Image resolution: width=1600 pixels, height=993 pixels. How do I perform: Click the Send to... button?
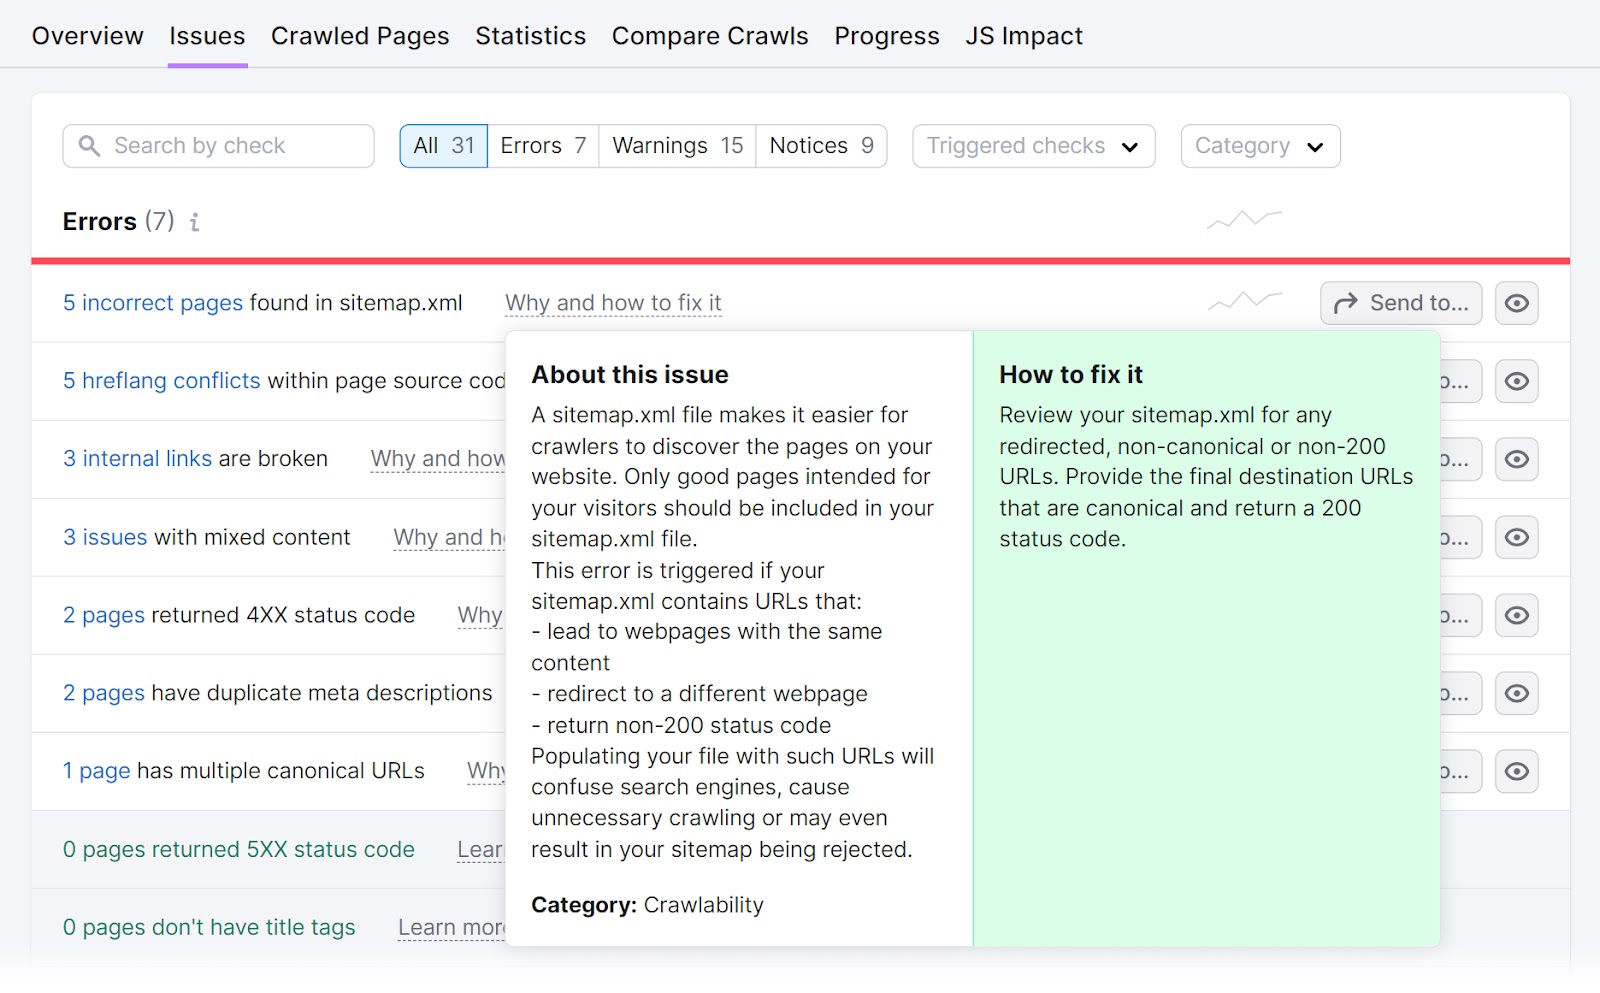tap(1400, 302)
